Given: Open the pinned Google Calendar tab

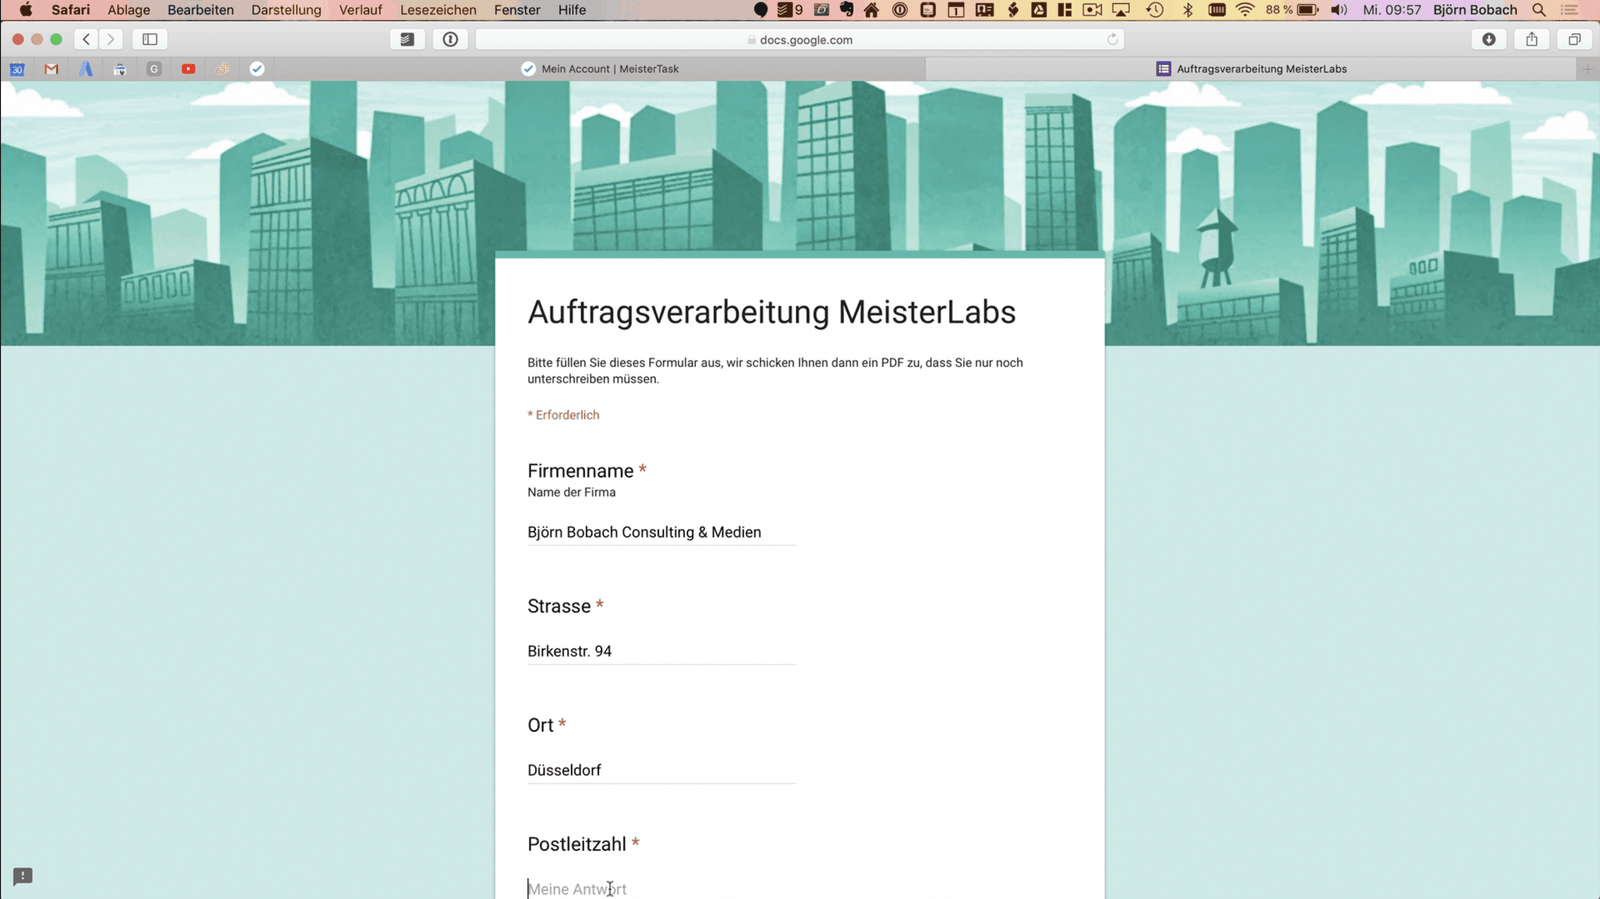Looking at the screenshot, I should tap(17, 69).
